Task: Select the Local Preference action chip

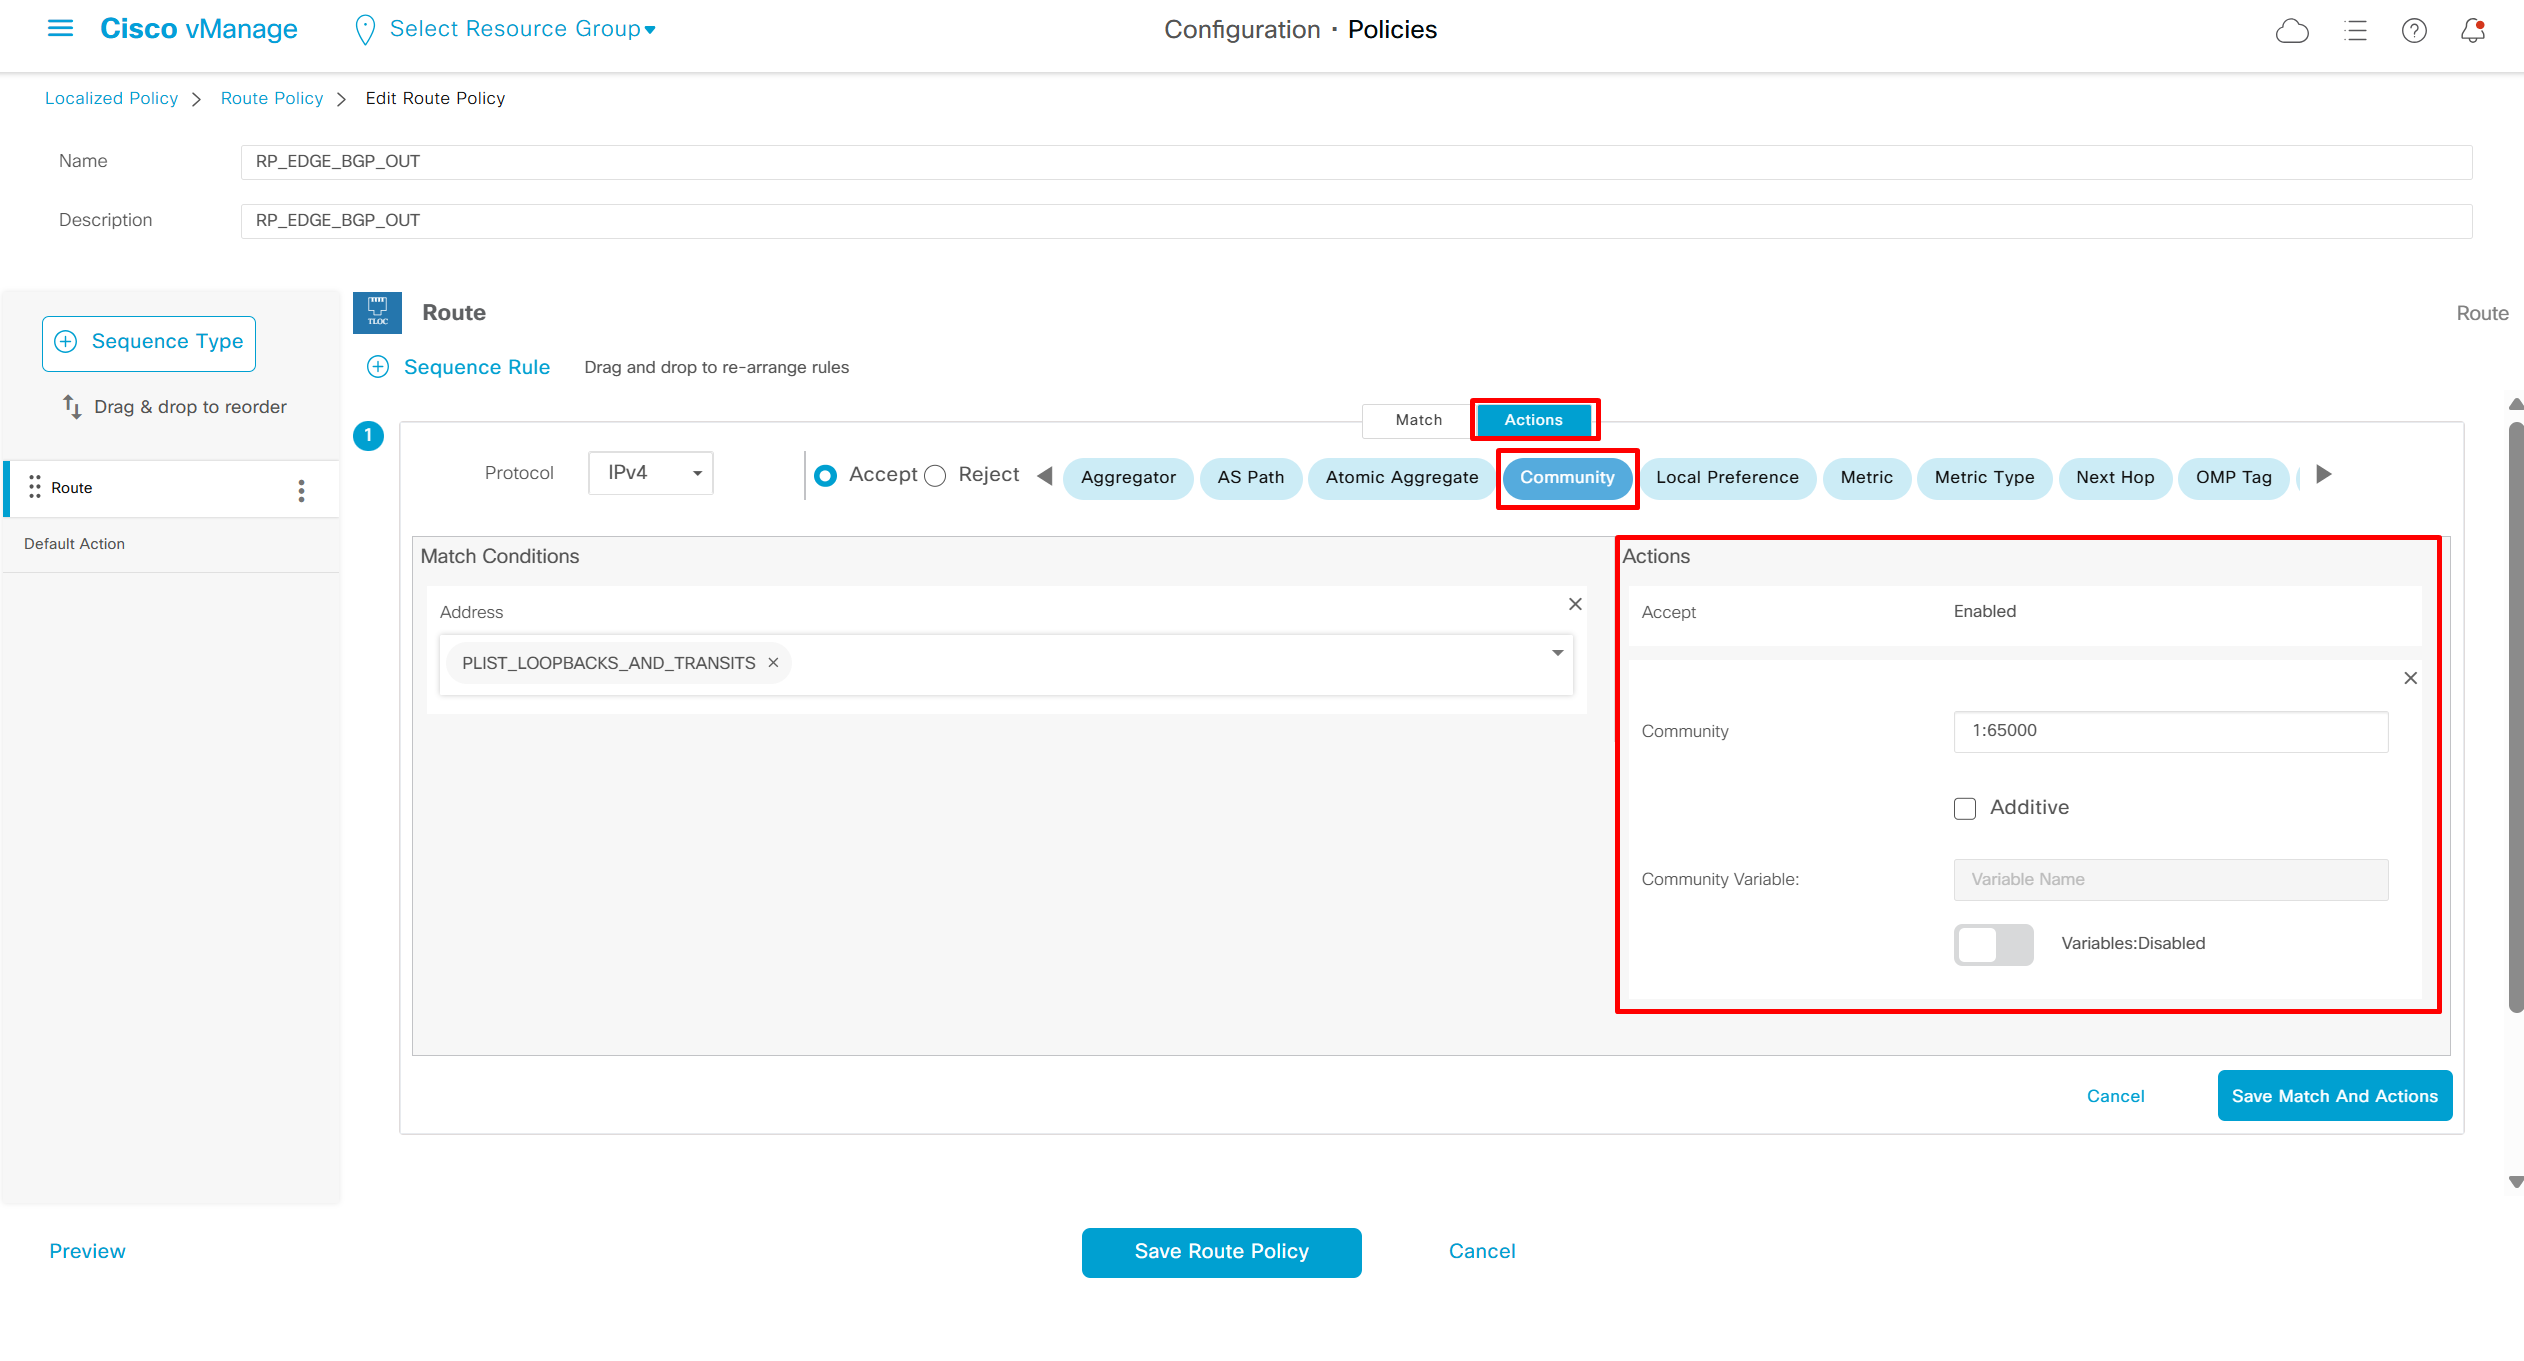Action: pos(1727,477)
